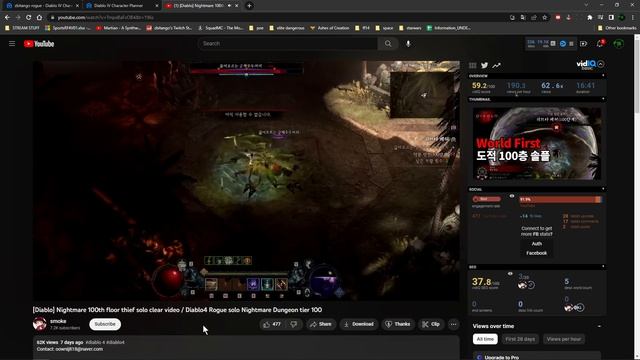Like the video with thumbs up
This screenshot has width=640, height=360.
click(272, 324)
